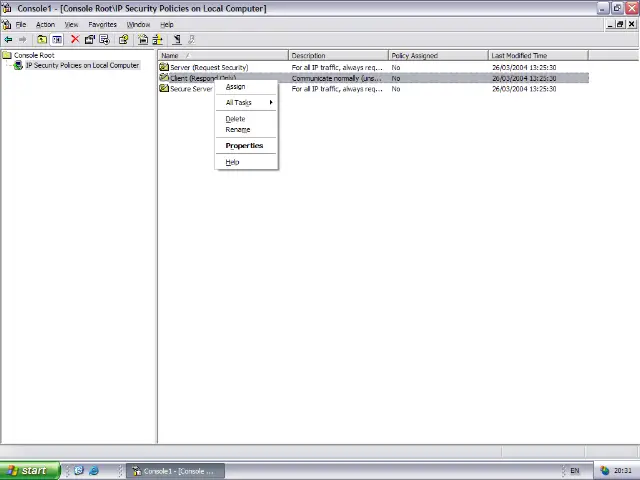Screen dimensions: 640x480
Task: Click the Create IP Security Policy icon
Action: (142, 40)
